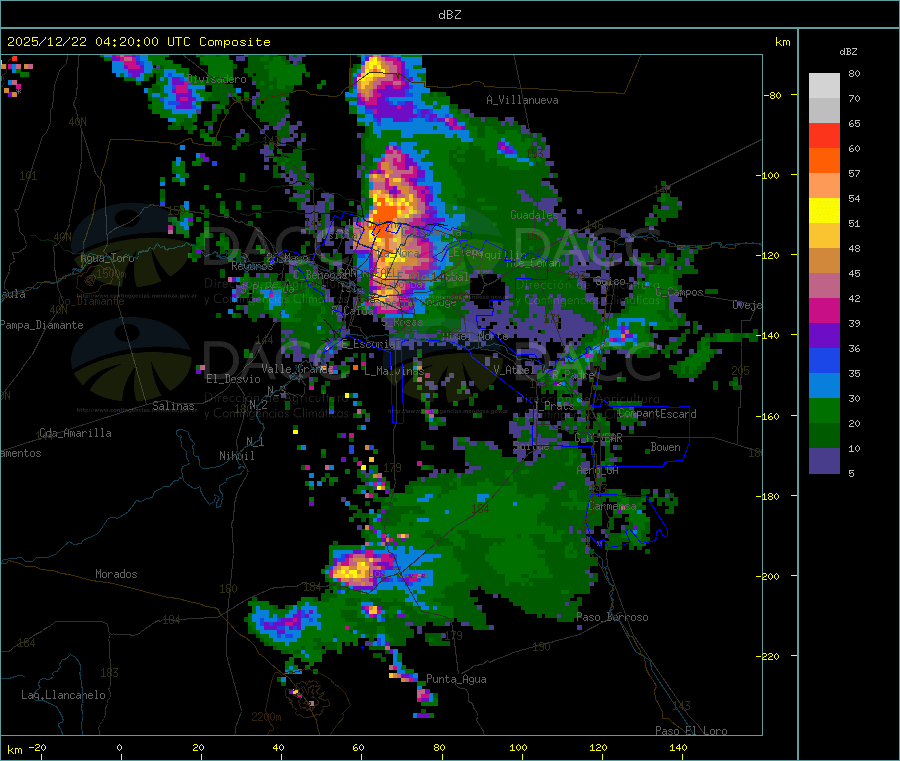
Task: Click the 65 dBZ gray swatch
Action: coord(824,111)
